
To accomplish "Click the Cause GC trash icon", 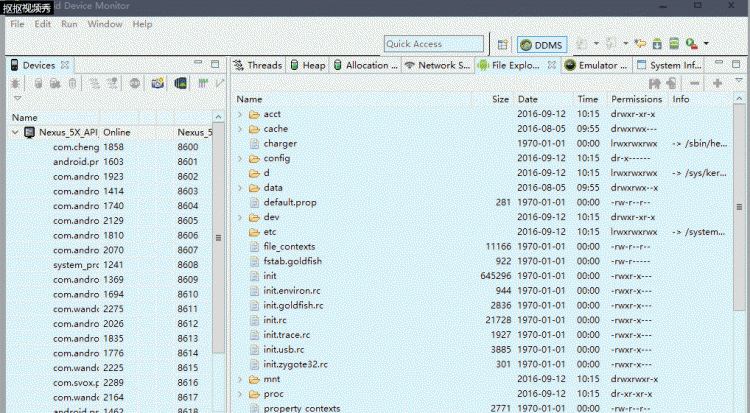I will 72,83.
